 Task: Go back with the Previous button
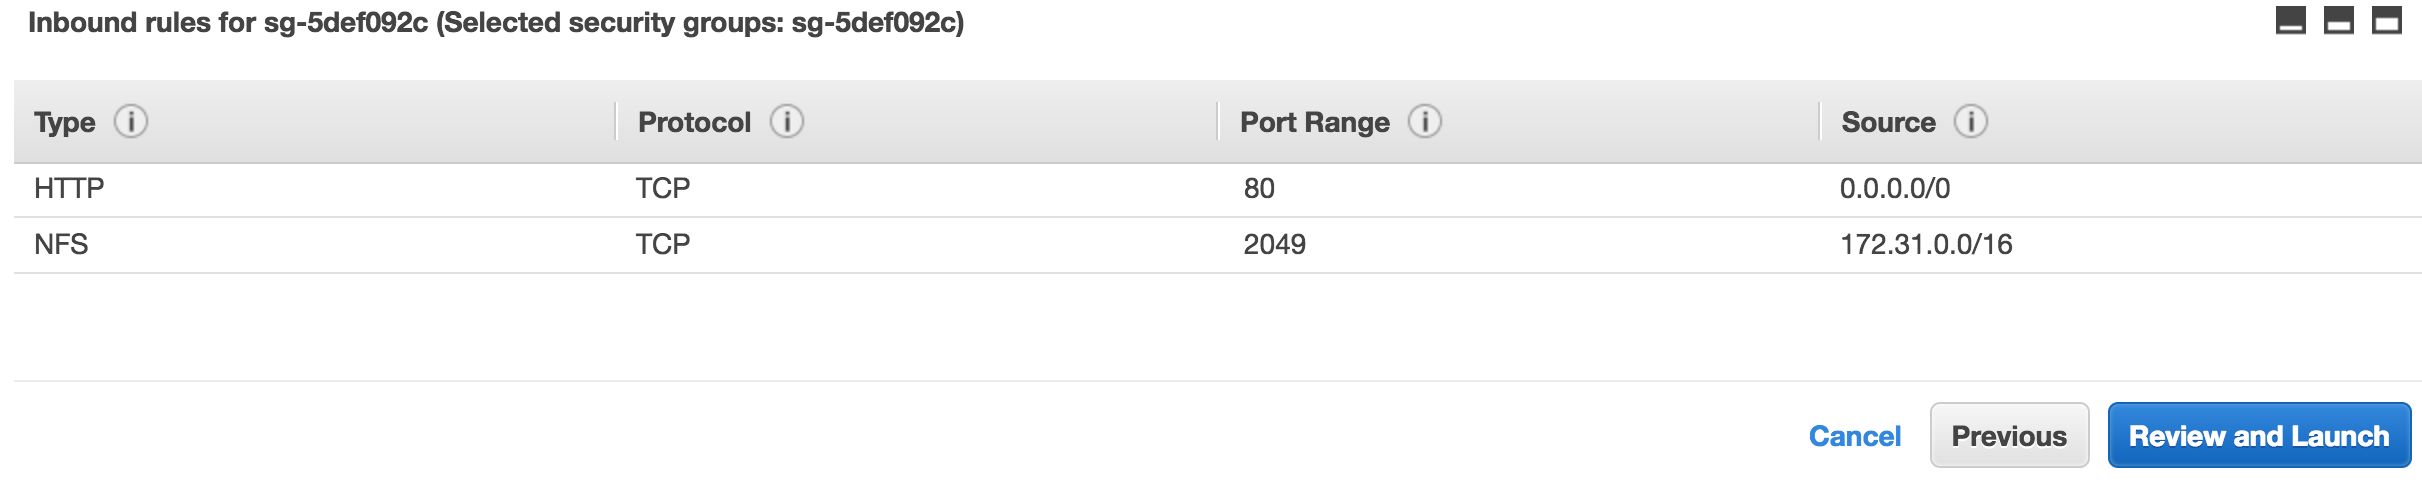point(2009,435)
